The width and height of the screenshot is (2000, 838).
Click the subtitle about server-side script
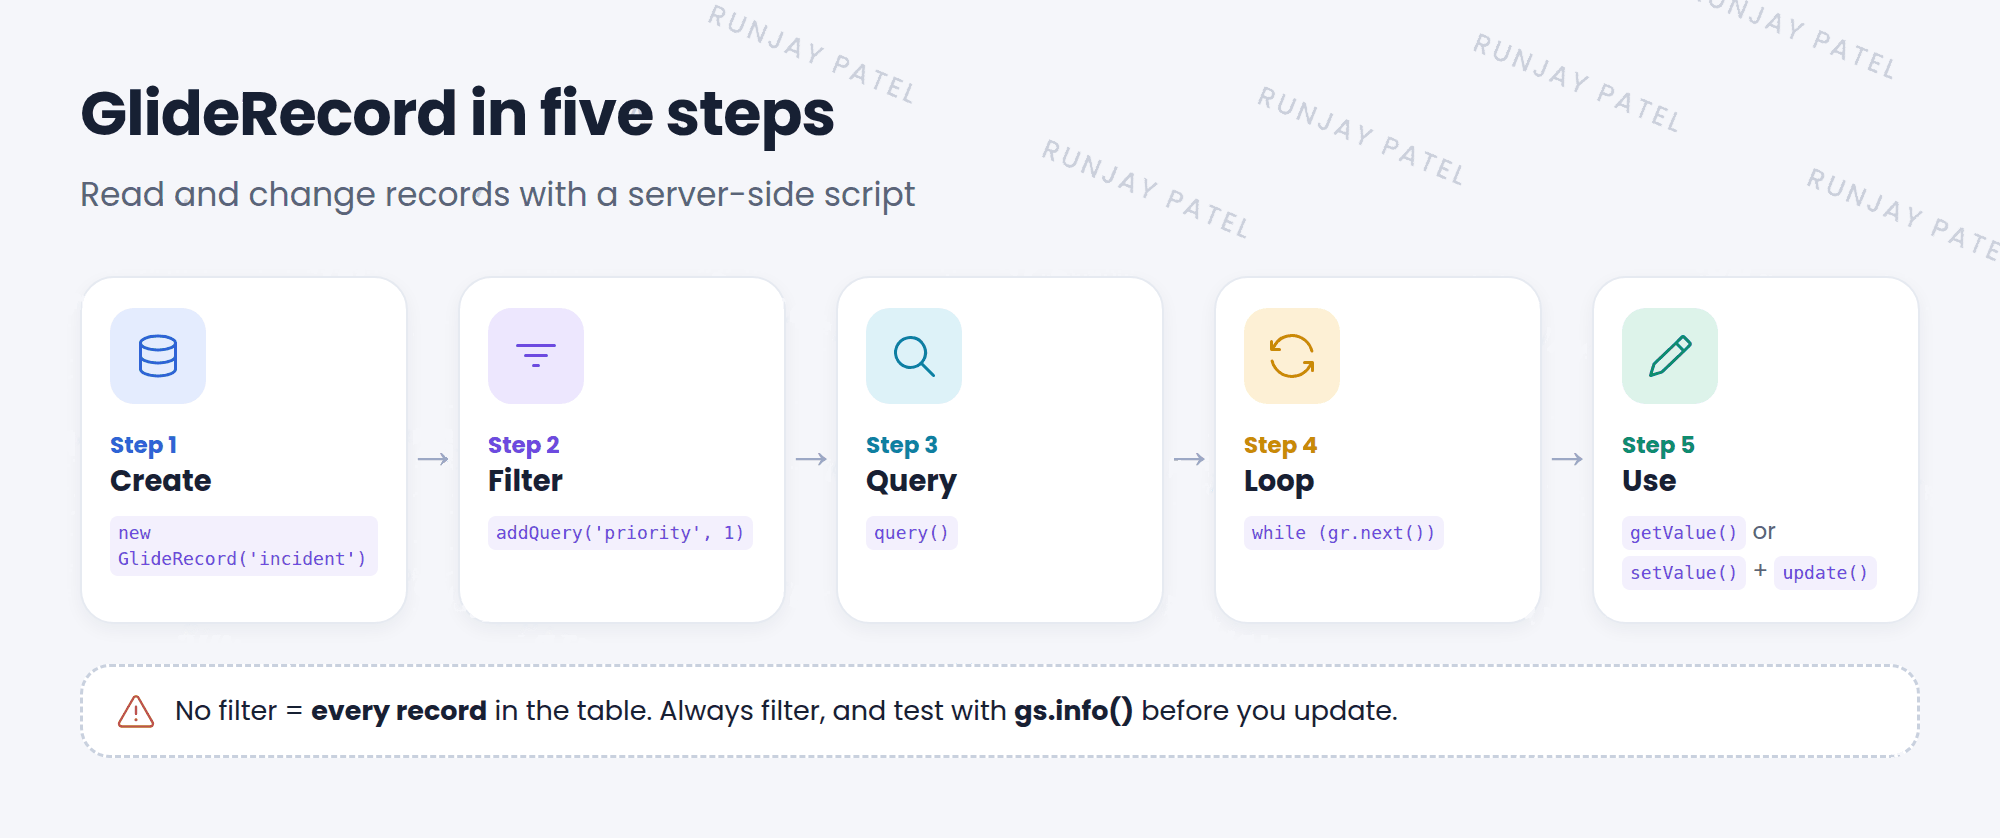coord(497,194)
